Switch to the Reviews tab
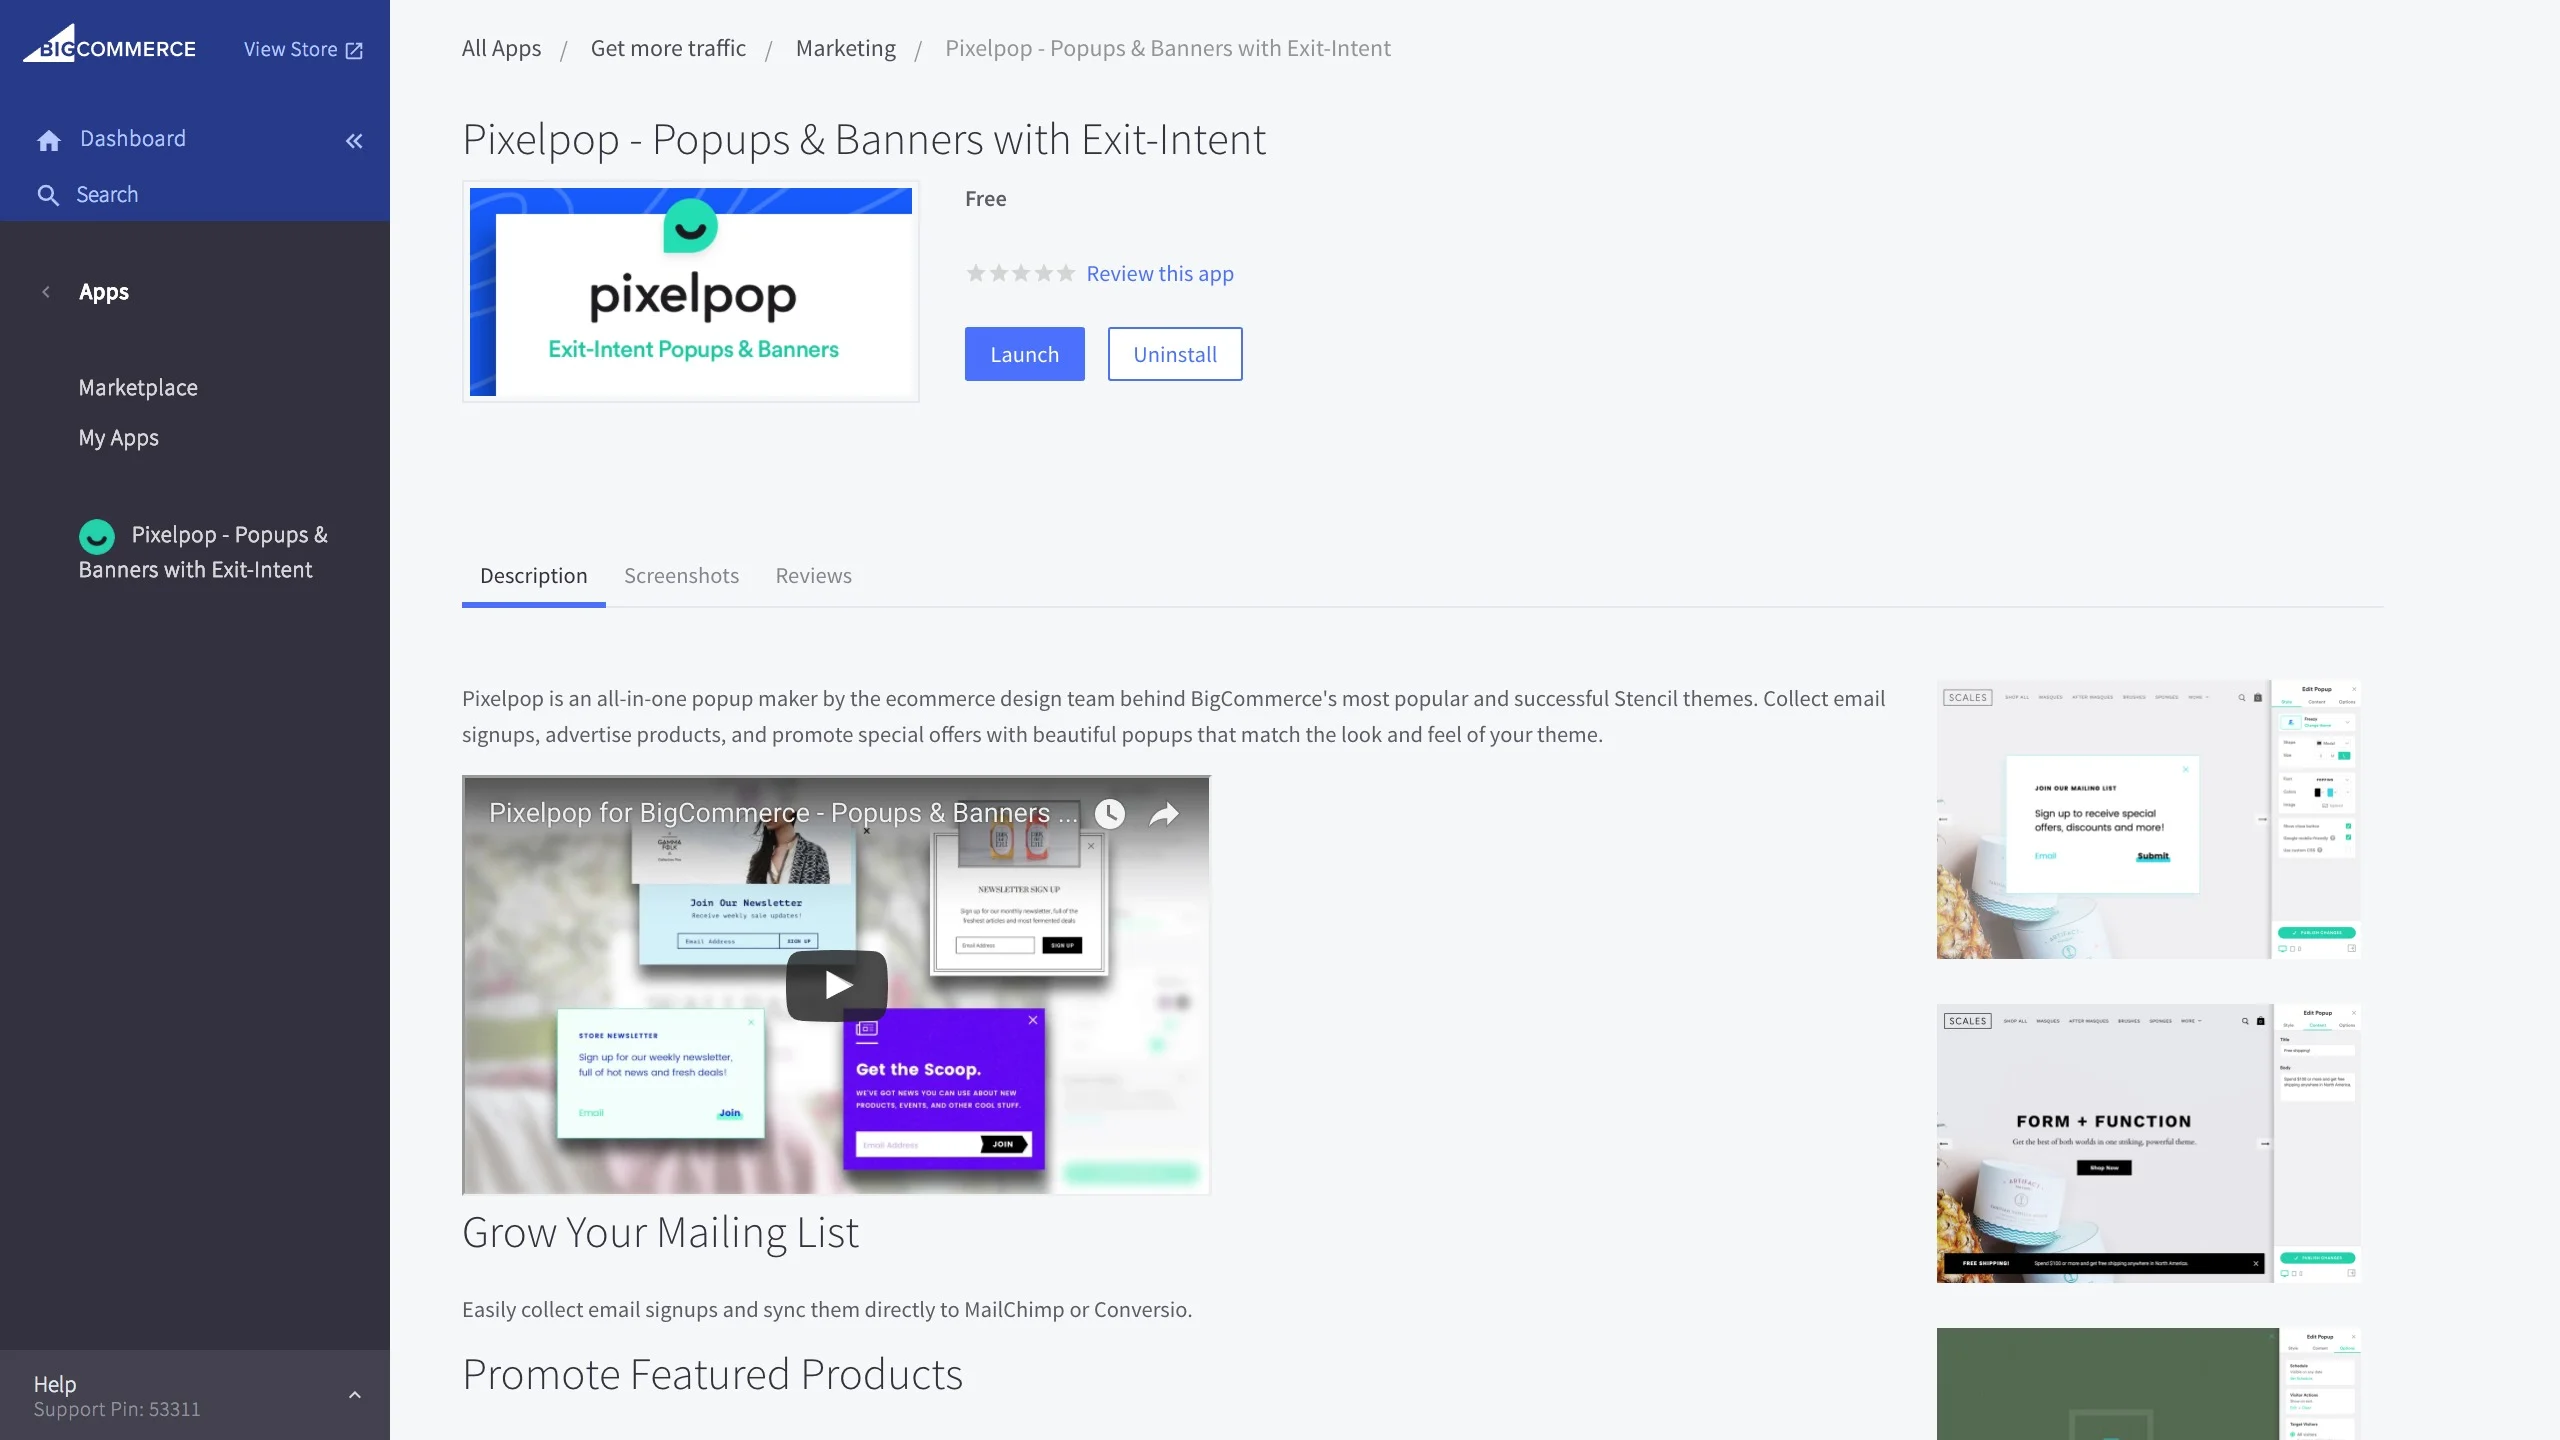 click(x=814, y=575)
